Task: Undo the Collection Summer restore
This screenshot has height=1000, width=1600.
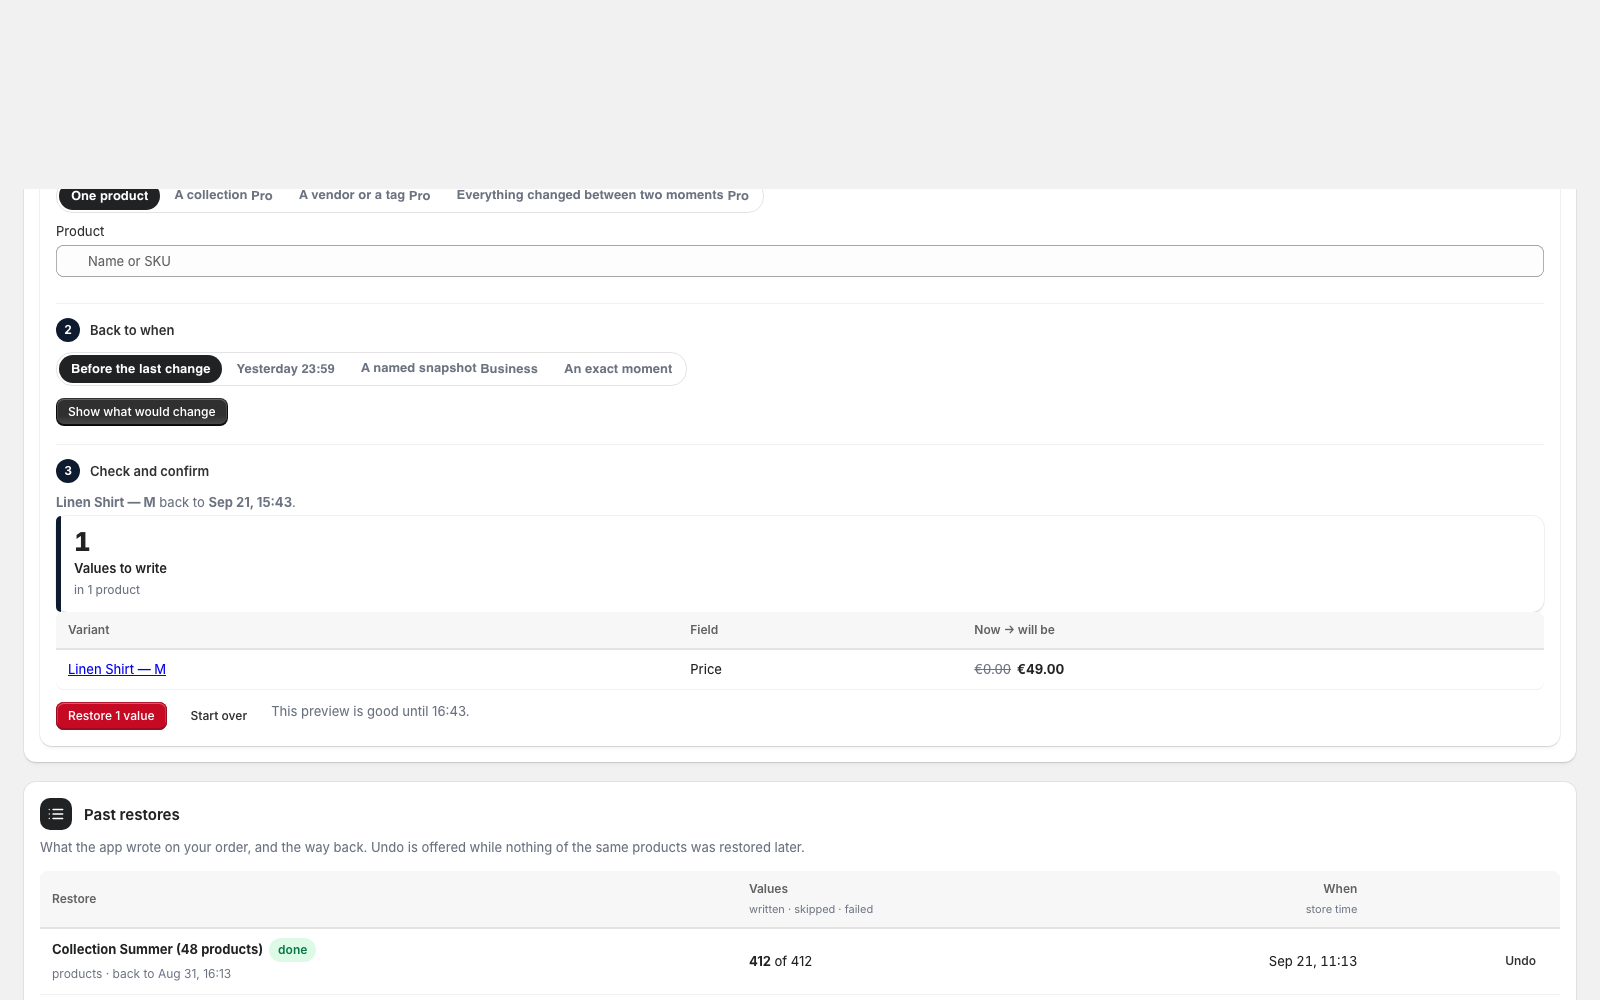Action: (x=1520, y=961)
